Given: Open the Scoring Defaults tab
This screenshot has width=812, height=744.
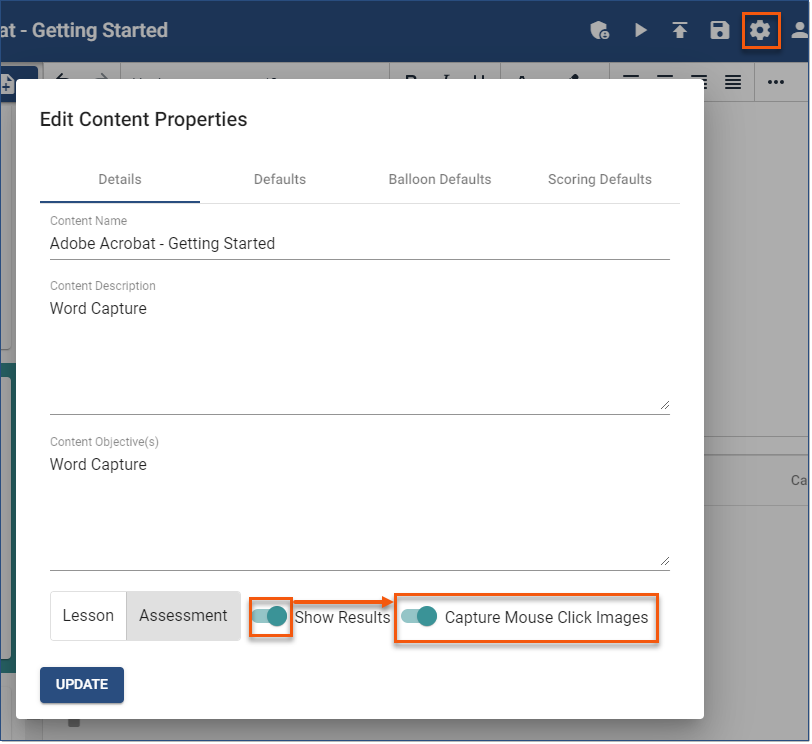Looking at the screenshot, I should [600, 179].
